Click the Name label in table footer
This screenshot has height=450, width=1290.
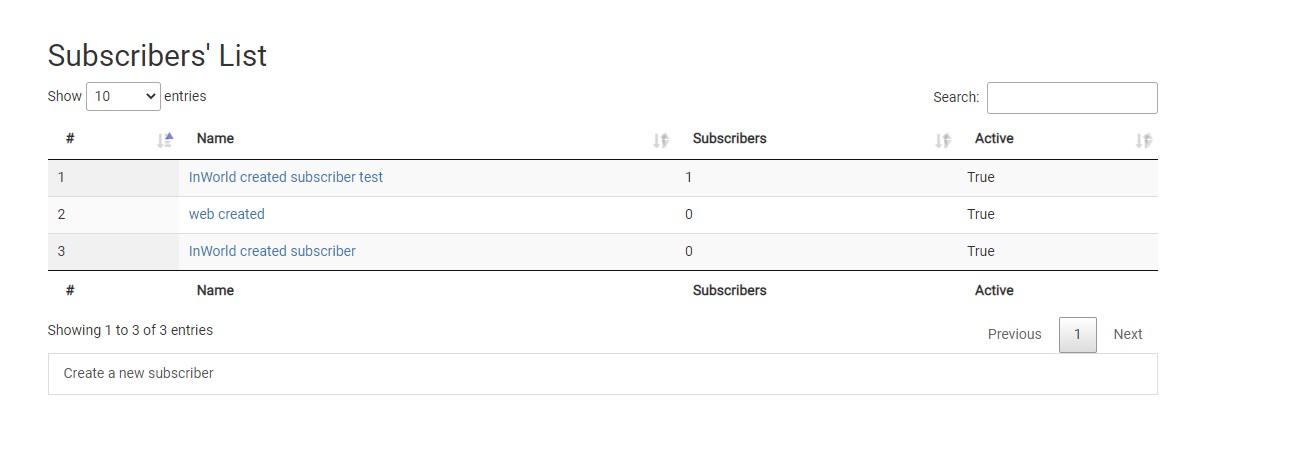pyautogui.click(x=215, y=290)
